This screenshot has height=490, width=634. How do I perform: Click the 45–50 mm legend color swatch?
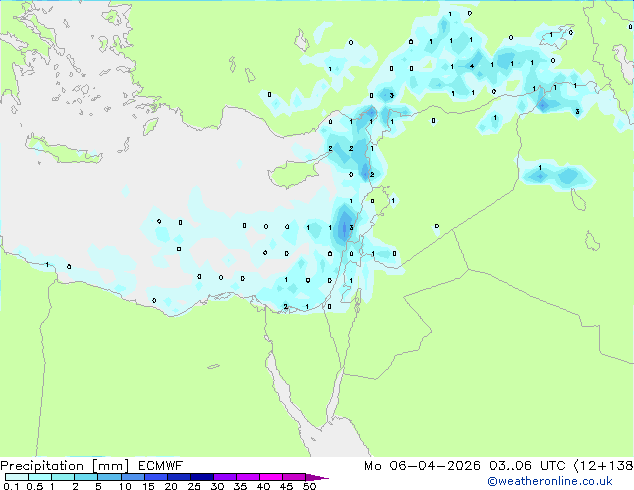click(294, 477)
